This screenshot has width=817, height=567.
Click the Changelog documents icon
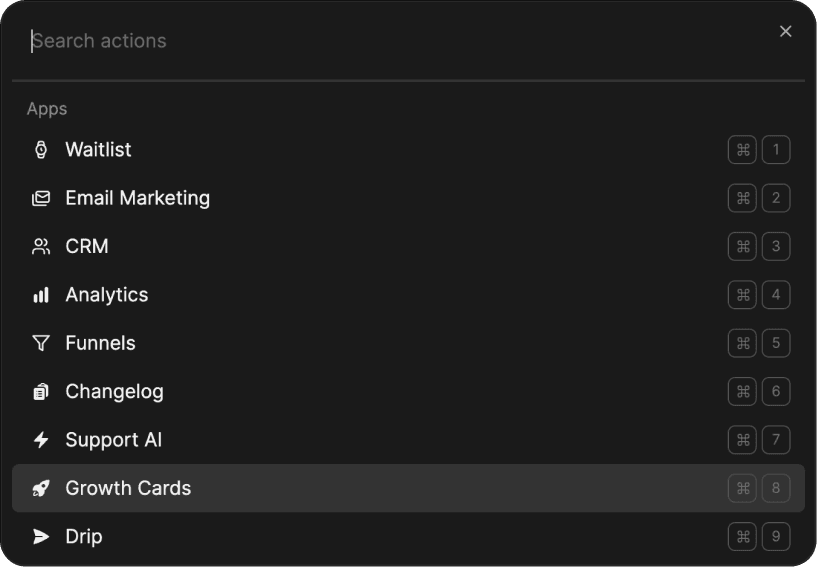[41, 392]
